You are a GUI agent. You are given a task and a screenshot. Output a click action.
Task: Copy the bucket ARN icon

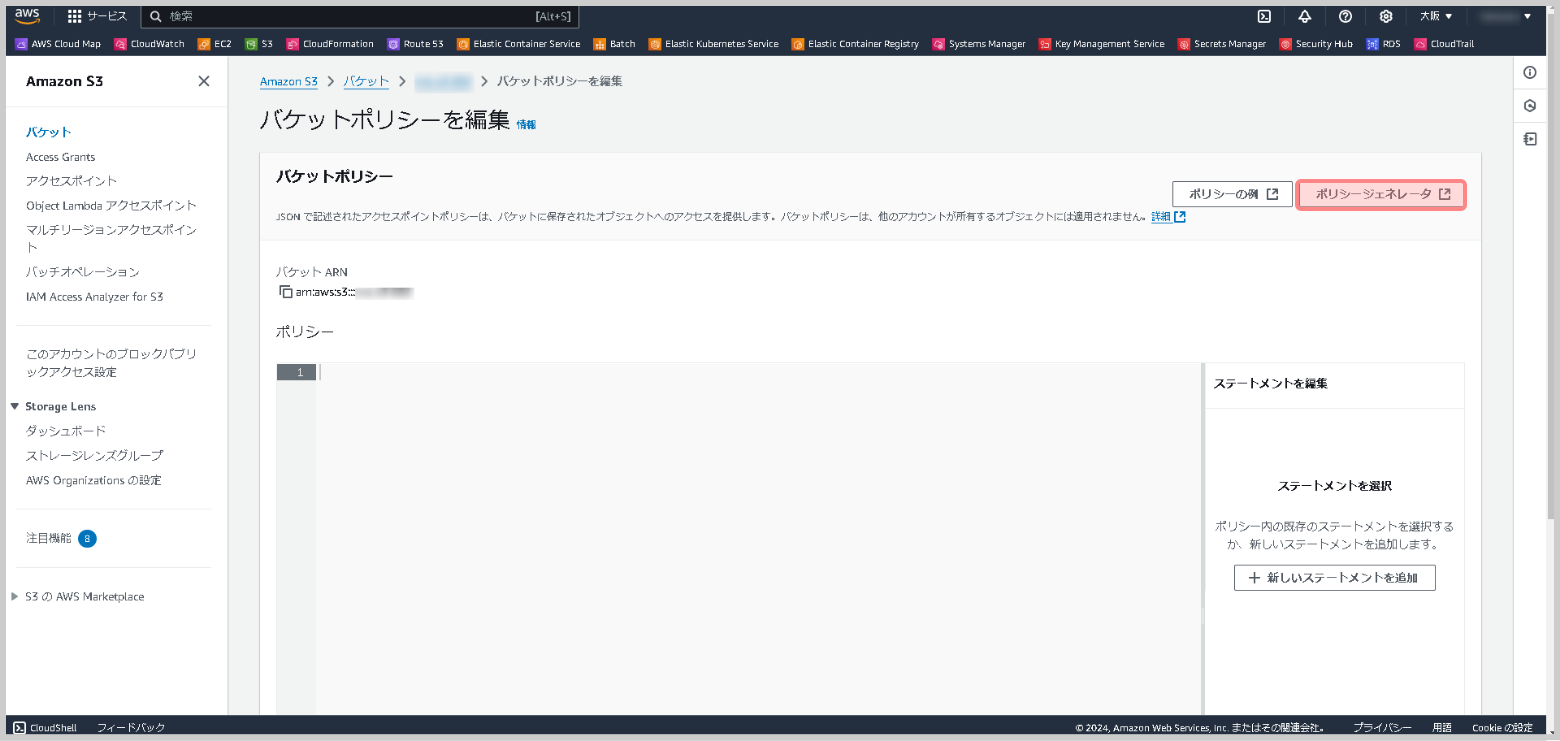click(286, 292)
